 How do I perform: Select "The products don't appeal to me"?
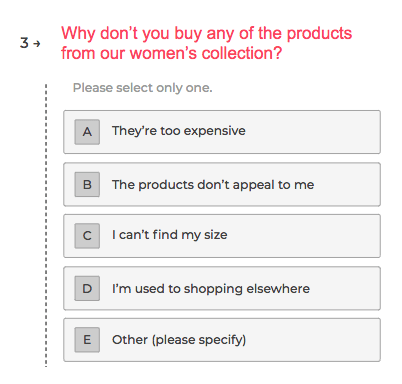click(x=213, y=185)
